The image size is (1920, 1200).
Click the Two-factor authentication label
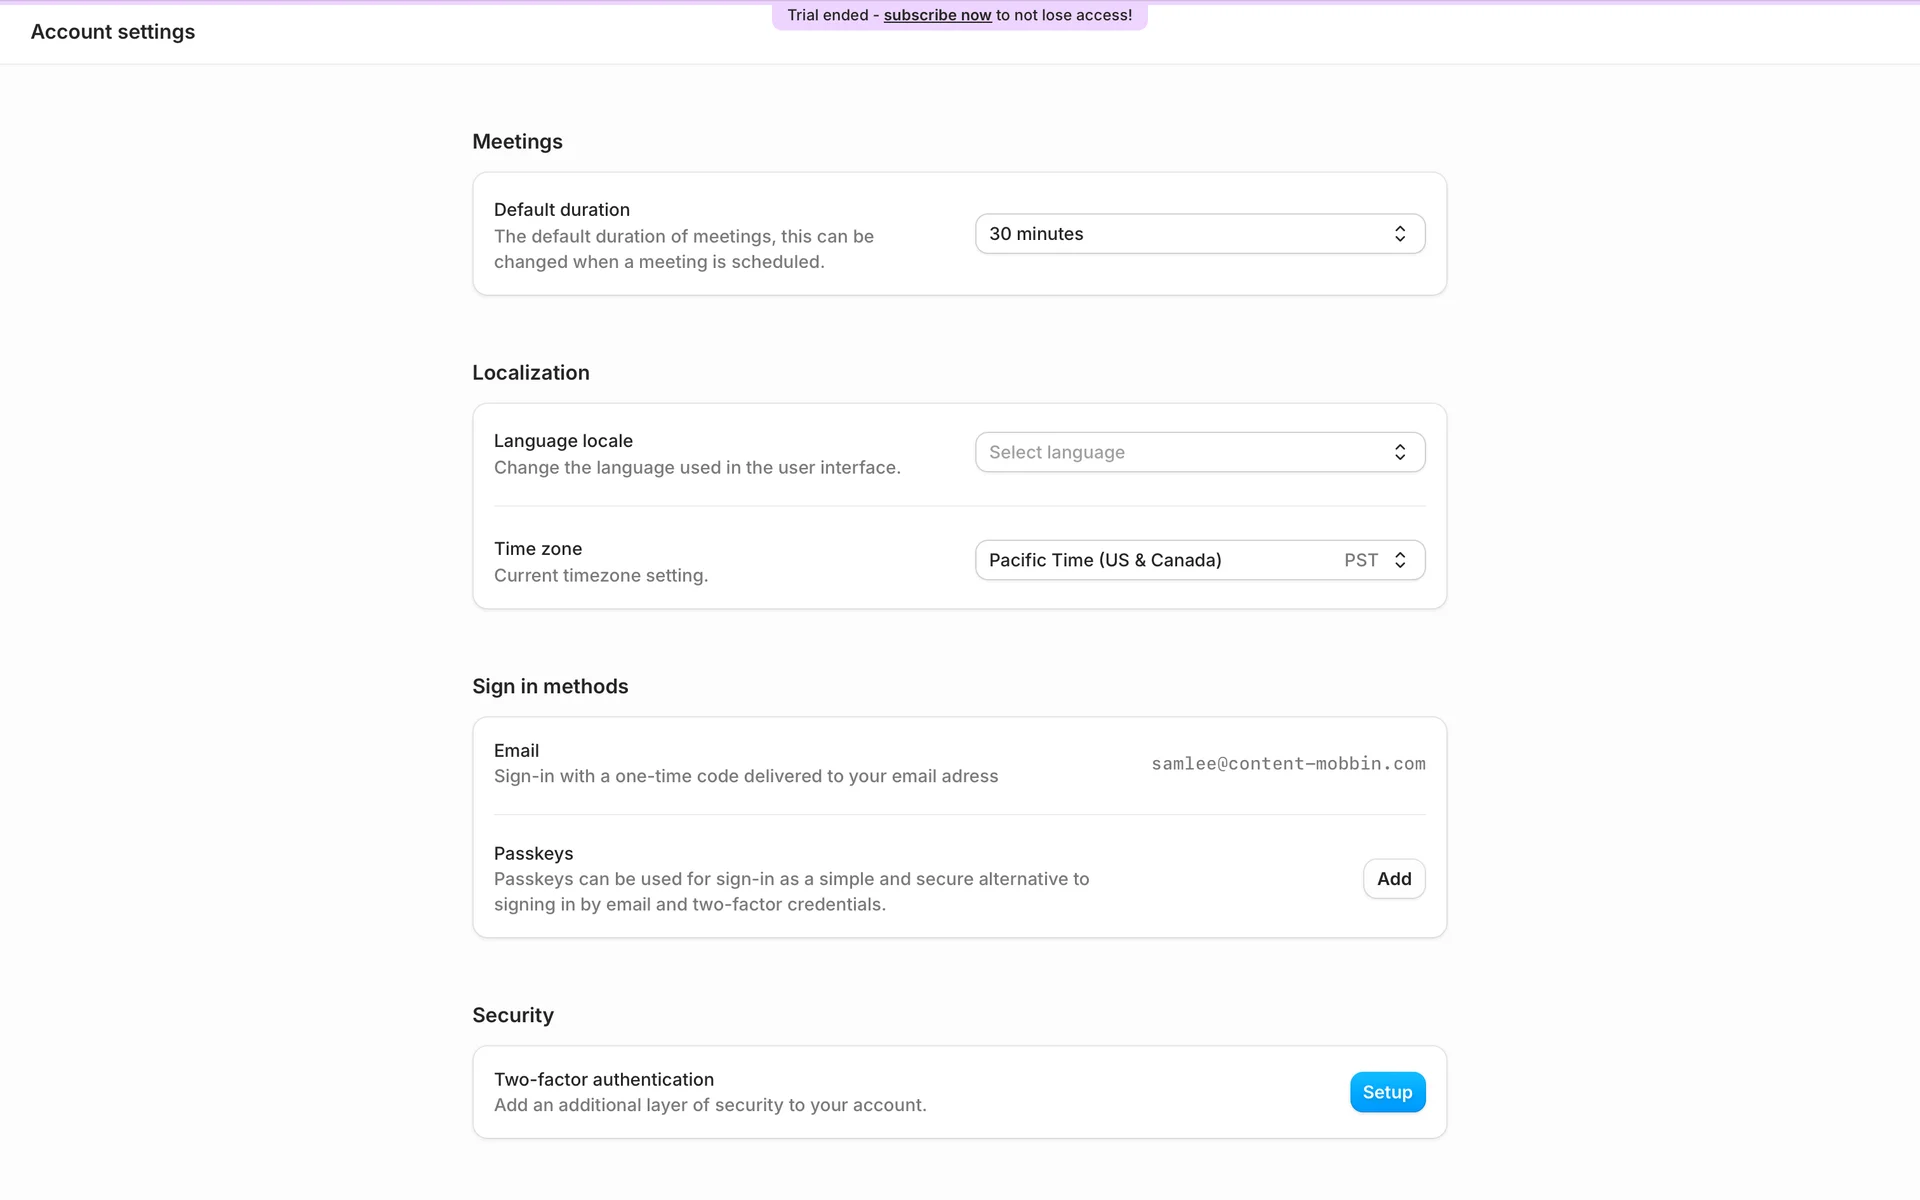click(604, 1080)
